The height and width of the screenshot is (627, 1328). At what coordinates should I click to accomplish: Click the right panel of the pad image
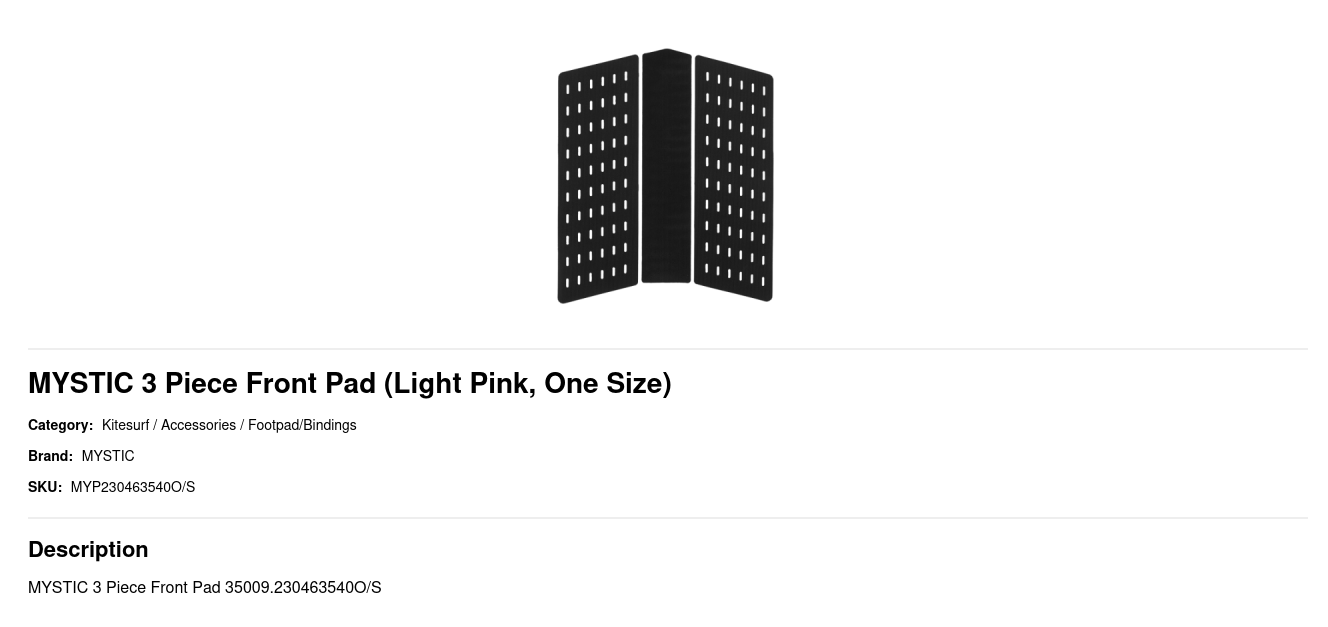733,178
